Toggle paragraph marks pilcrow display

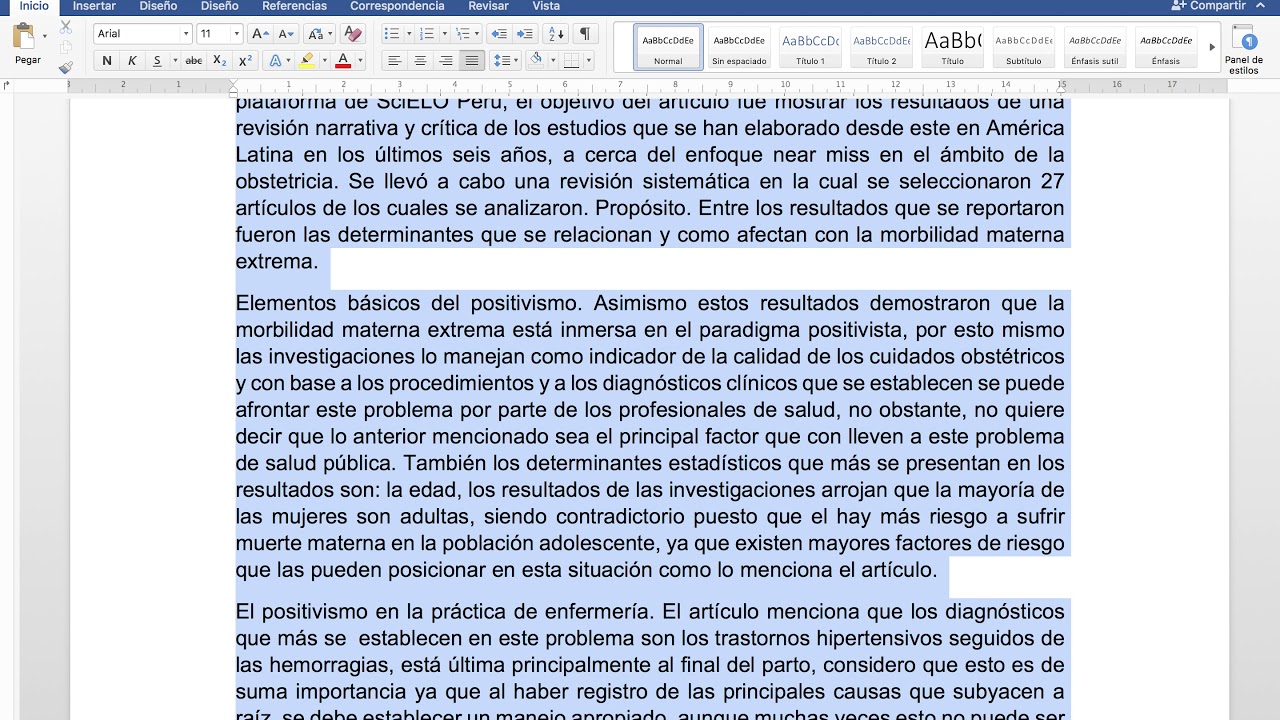(585, 34)
